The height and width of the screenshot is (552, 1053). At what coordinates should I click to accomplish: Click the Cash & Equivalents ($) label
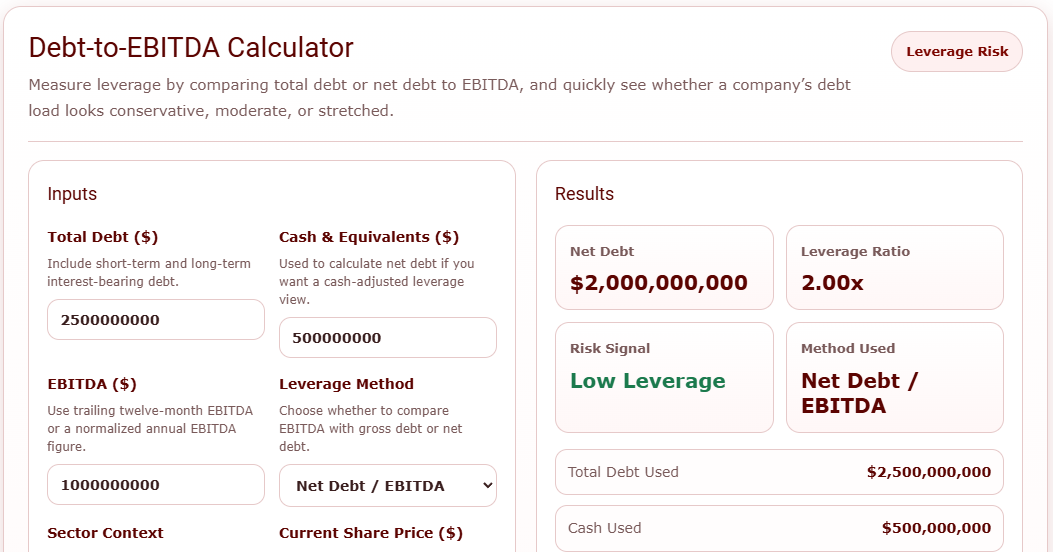pos(369,237)
